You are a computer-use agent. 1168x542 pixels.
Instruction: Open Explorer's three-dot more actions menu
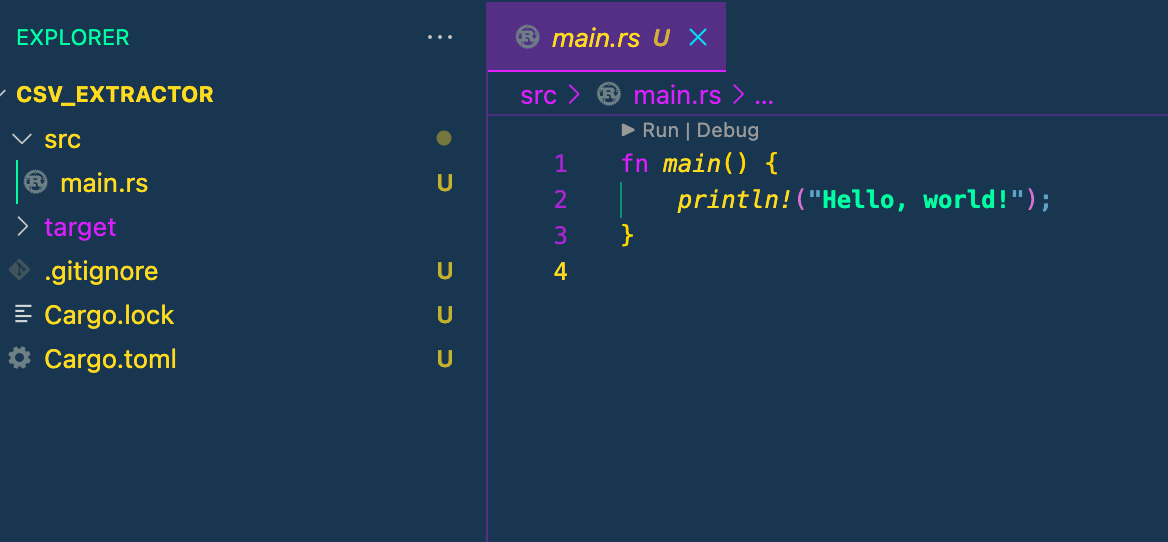(440, 38)
